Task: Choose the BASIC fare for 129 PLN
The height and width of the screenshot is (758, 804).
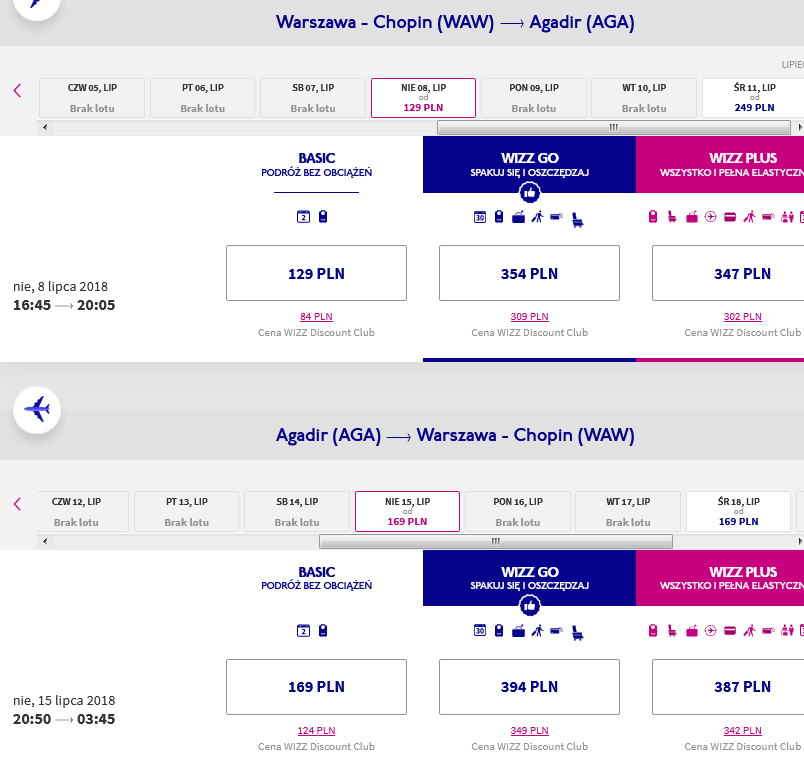Action: 316,273
